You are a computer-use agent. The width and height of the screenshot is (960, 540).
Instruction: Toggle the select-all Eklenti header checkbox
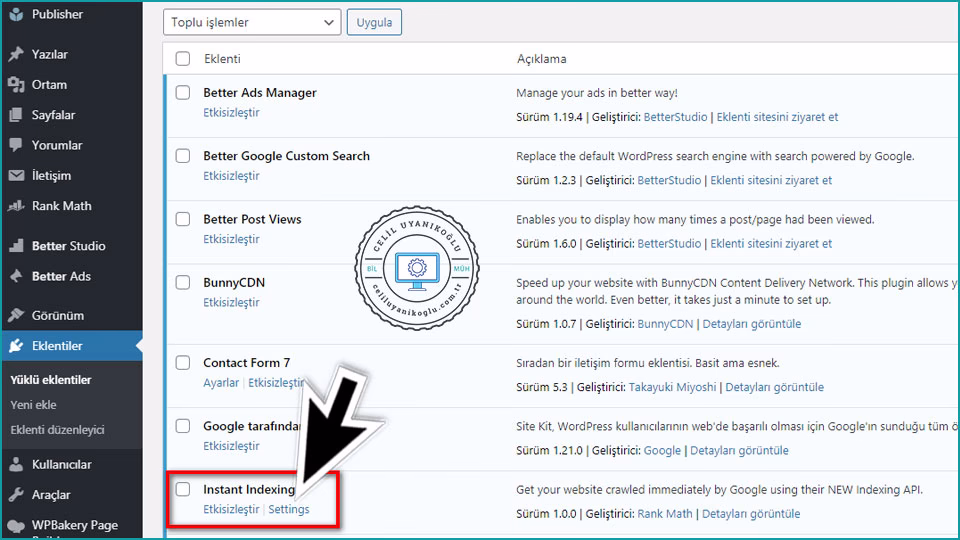(182, 59)
